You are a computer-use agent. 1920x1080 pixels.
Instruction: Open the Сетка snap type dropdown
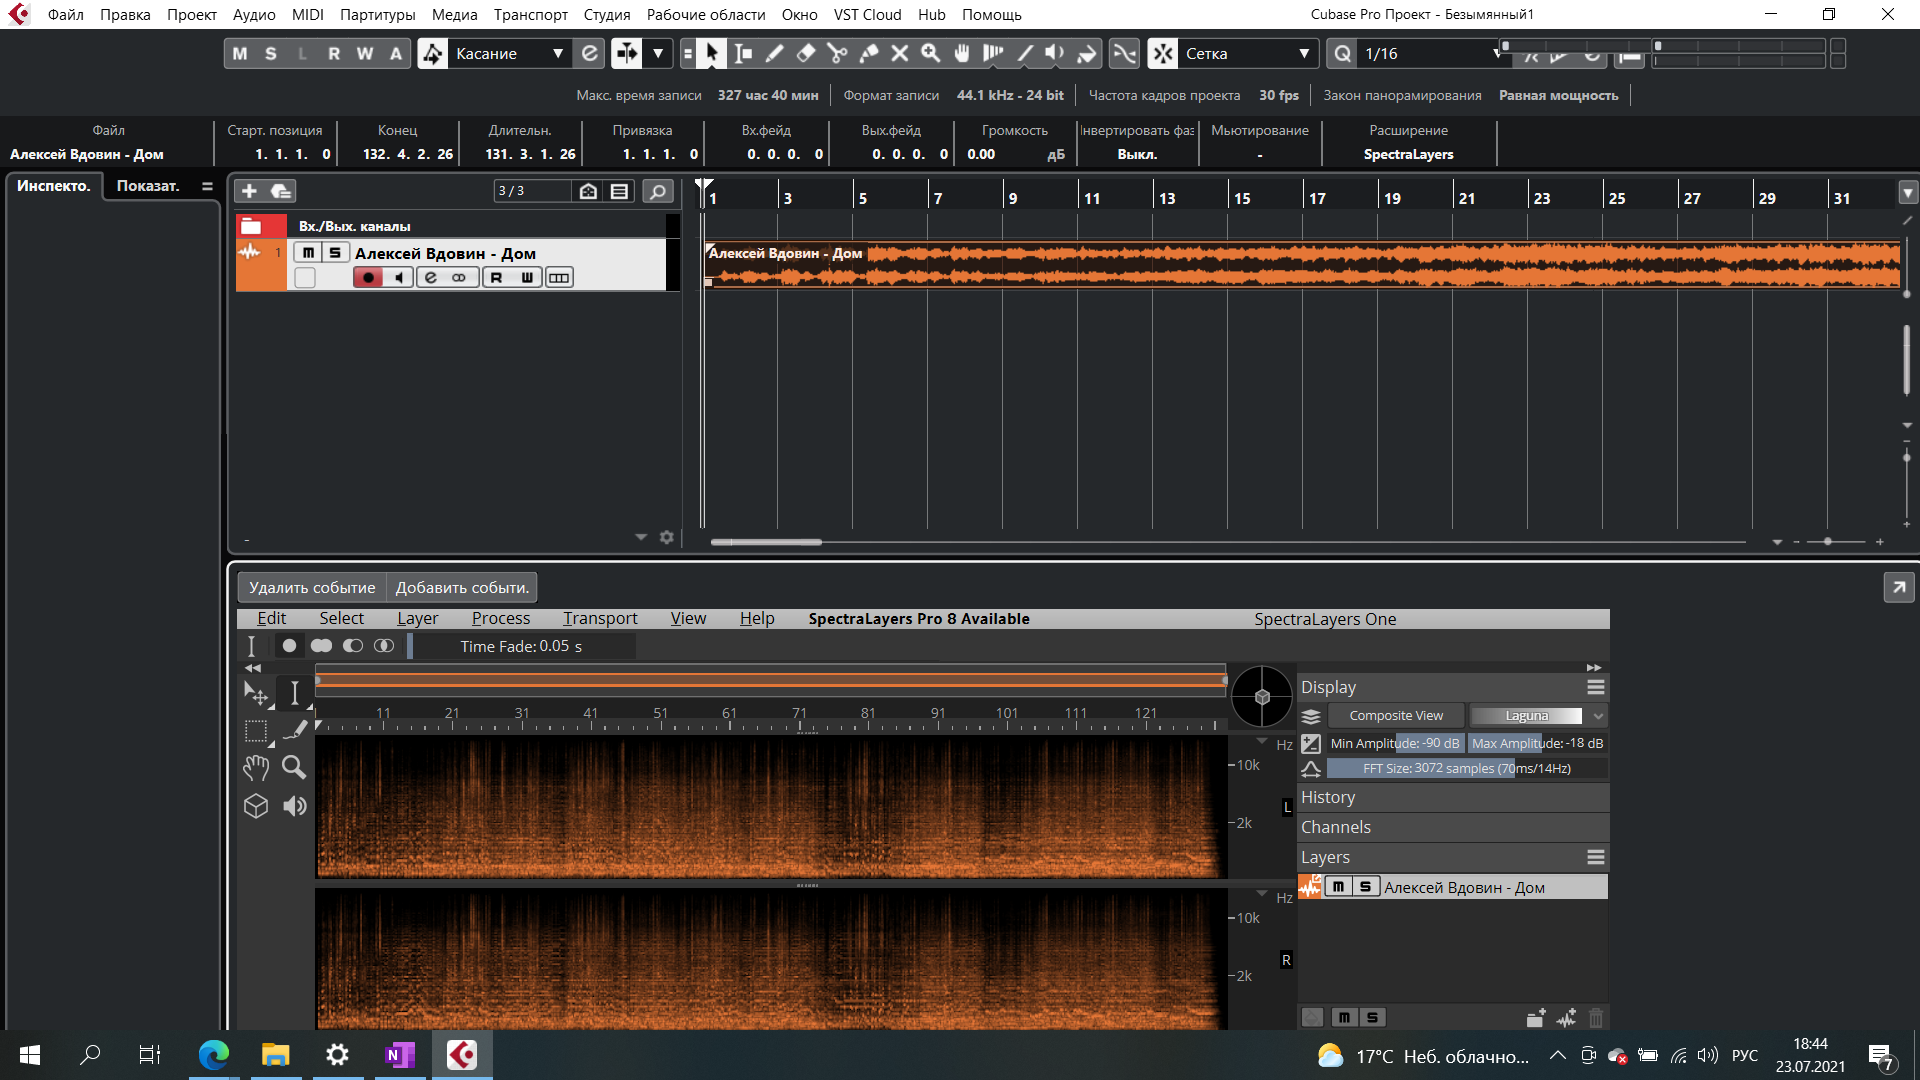coord(1303,54)
